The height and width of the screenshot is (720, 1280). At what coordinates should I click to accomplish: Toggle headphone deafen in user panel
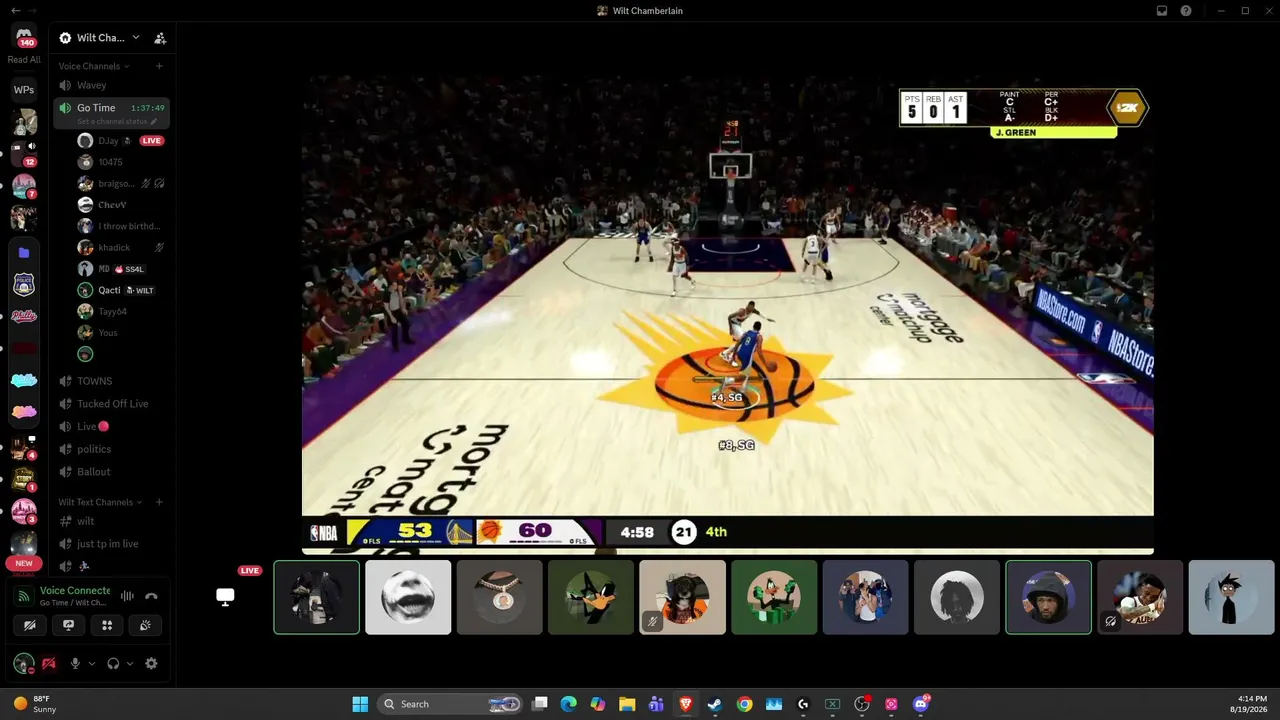[113, 663]
